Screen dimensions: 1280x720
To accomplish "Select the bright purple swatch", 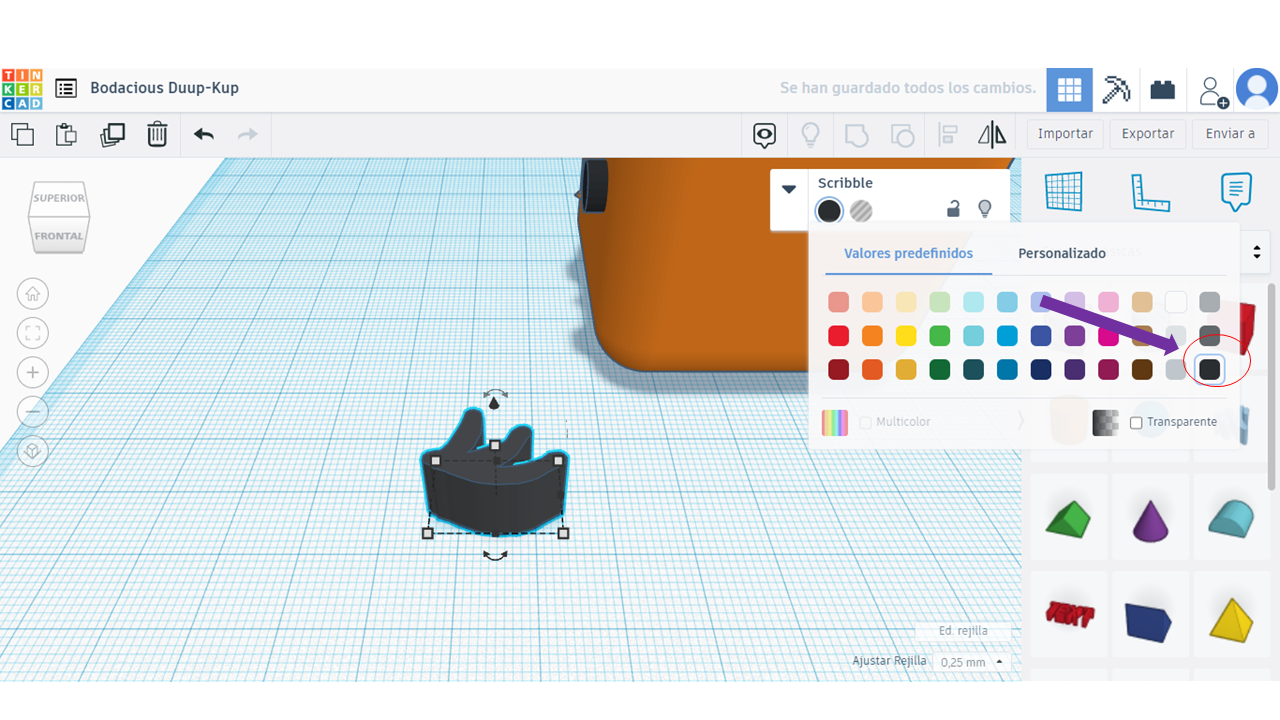I will (1075, 336).
